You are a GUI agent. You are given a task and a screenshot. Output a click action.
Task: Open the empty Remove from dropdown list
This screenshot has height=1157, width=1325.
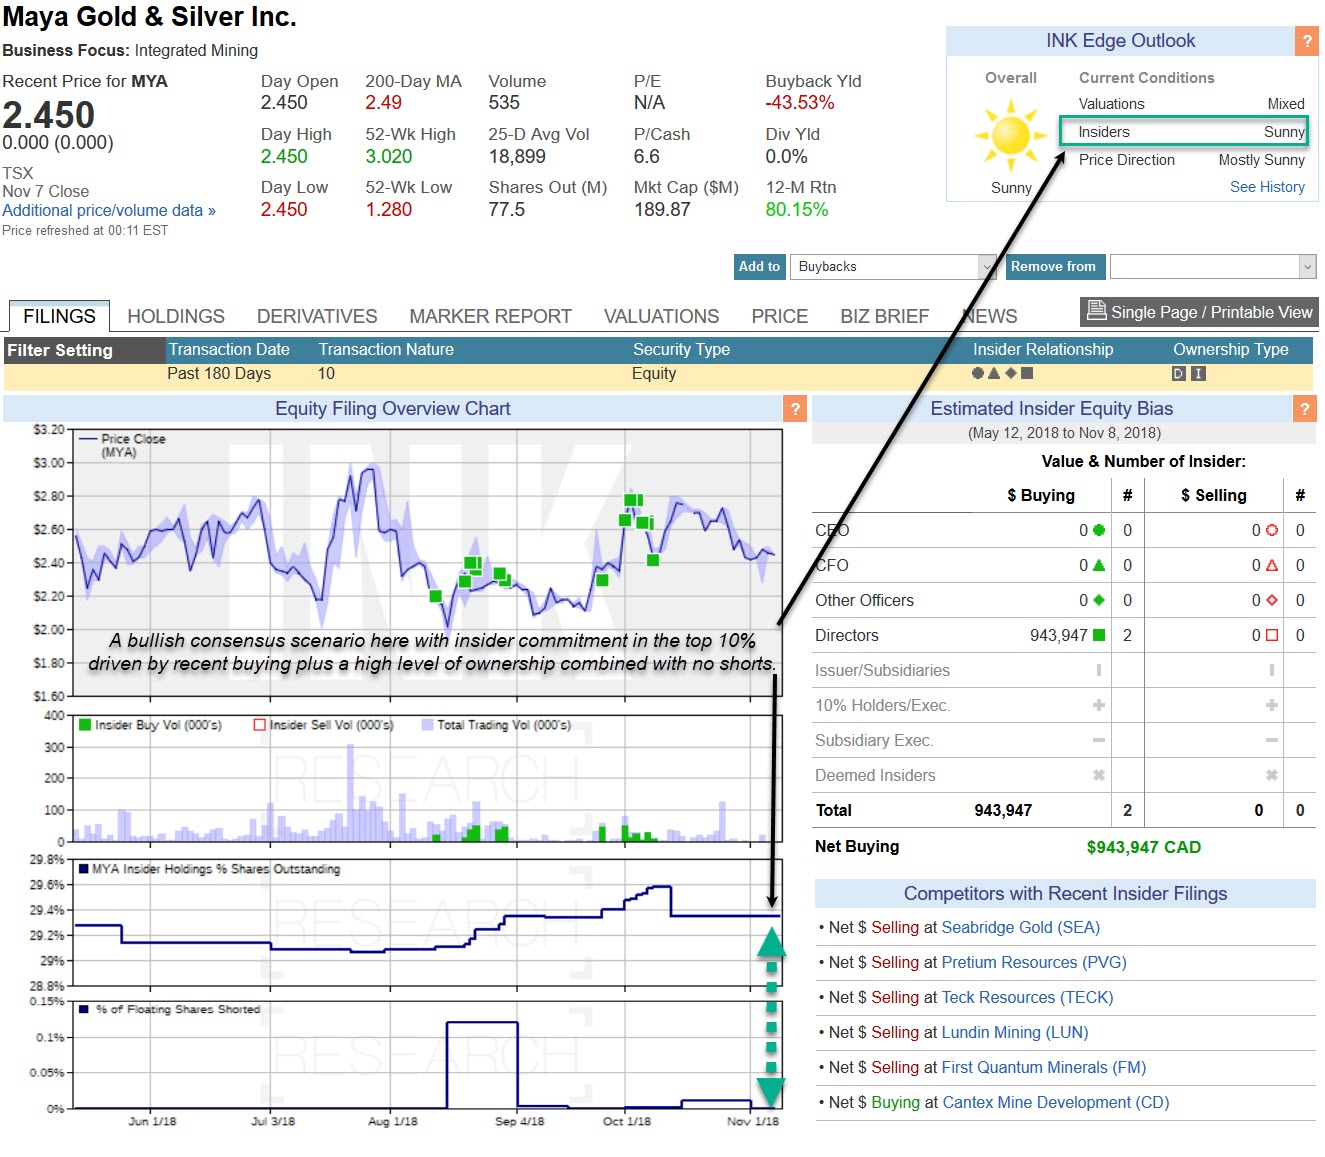(1212, 267)
